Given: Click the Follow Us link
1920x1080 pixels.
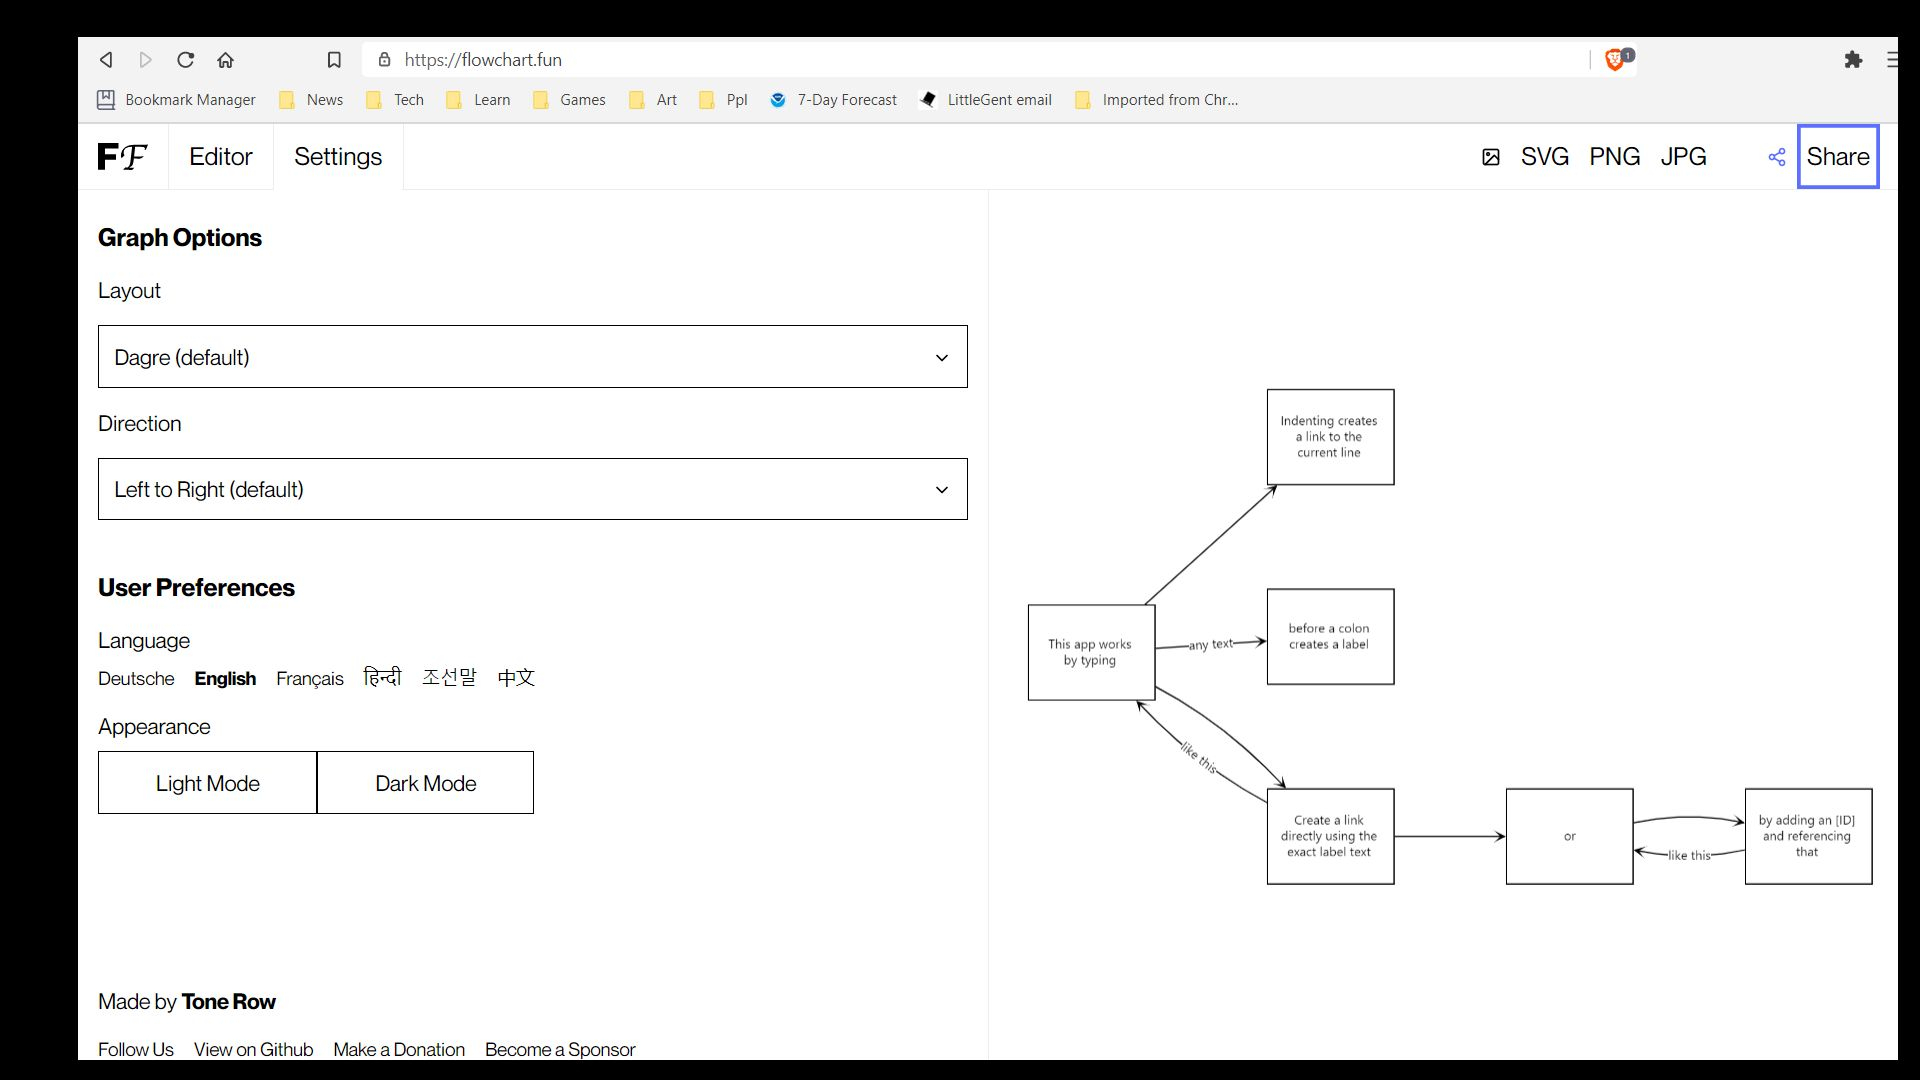Looking at the screenshot, I should tap(136, 1050).
